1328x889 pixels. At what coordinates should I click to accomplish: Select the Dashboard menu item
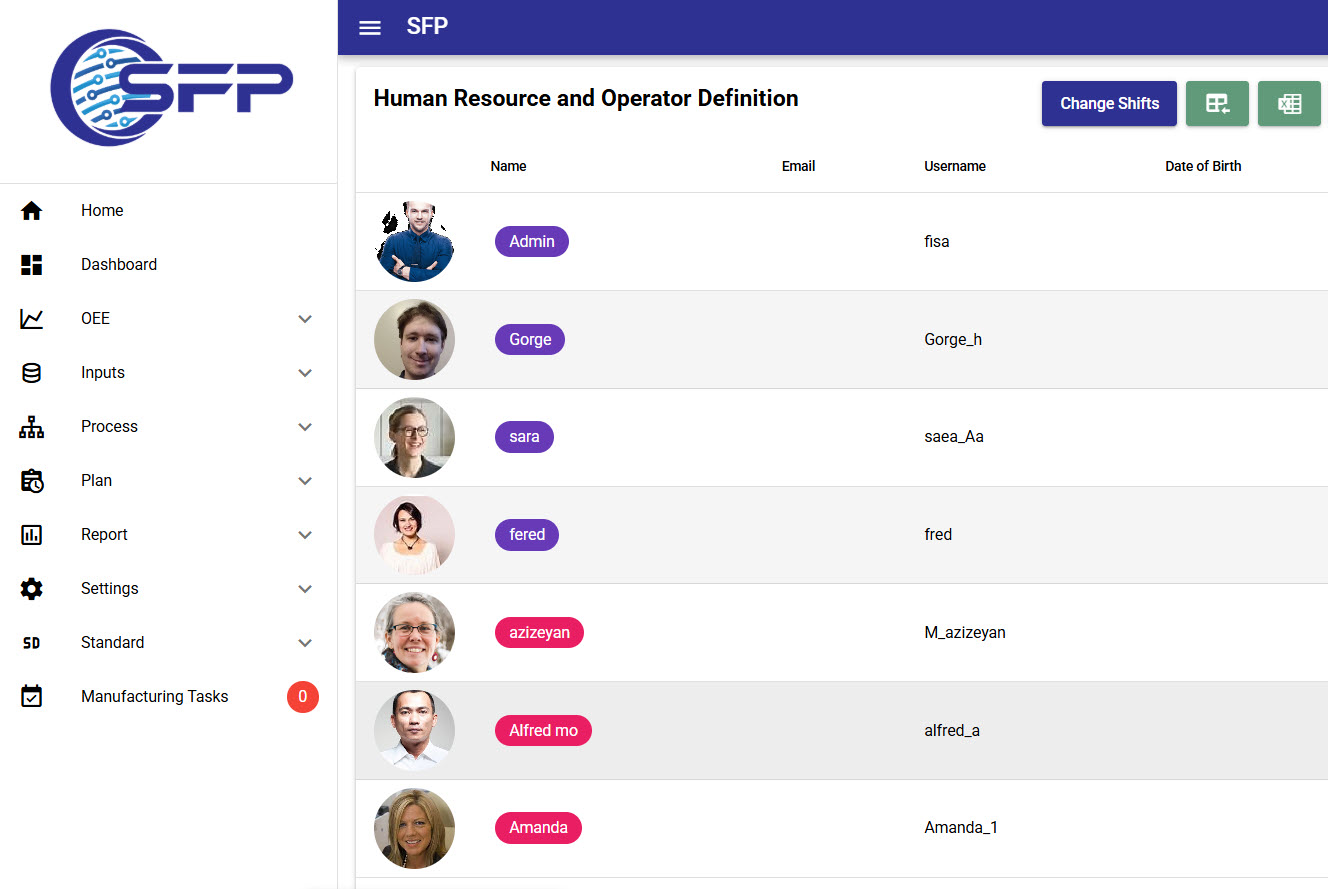click(168, 264)
